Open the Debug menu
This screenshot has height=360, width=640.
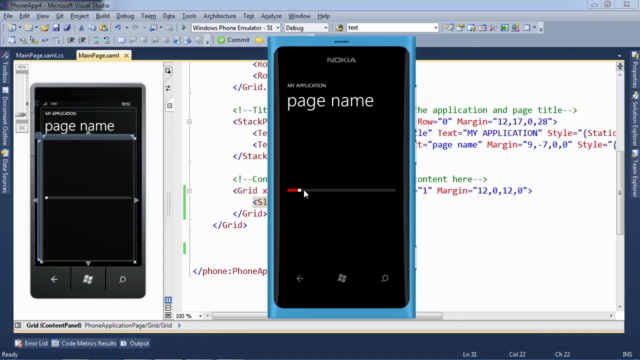[x=125, y=16]
